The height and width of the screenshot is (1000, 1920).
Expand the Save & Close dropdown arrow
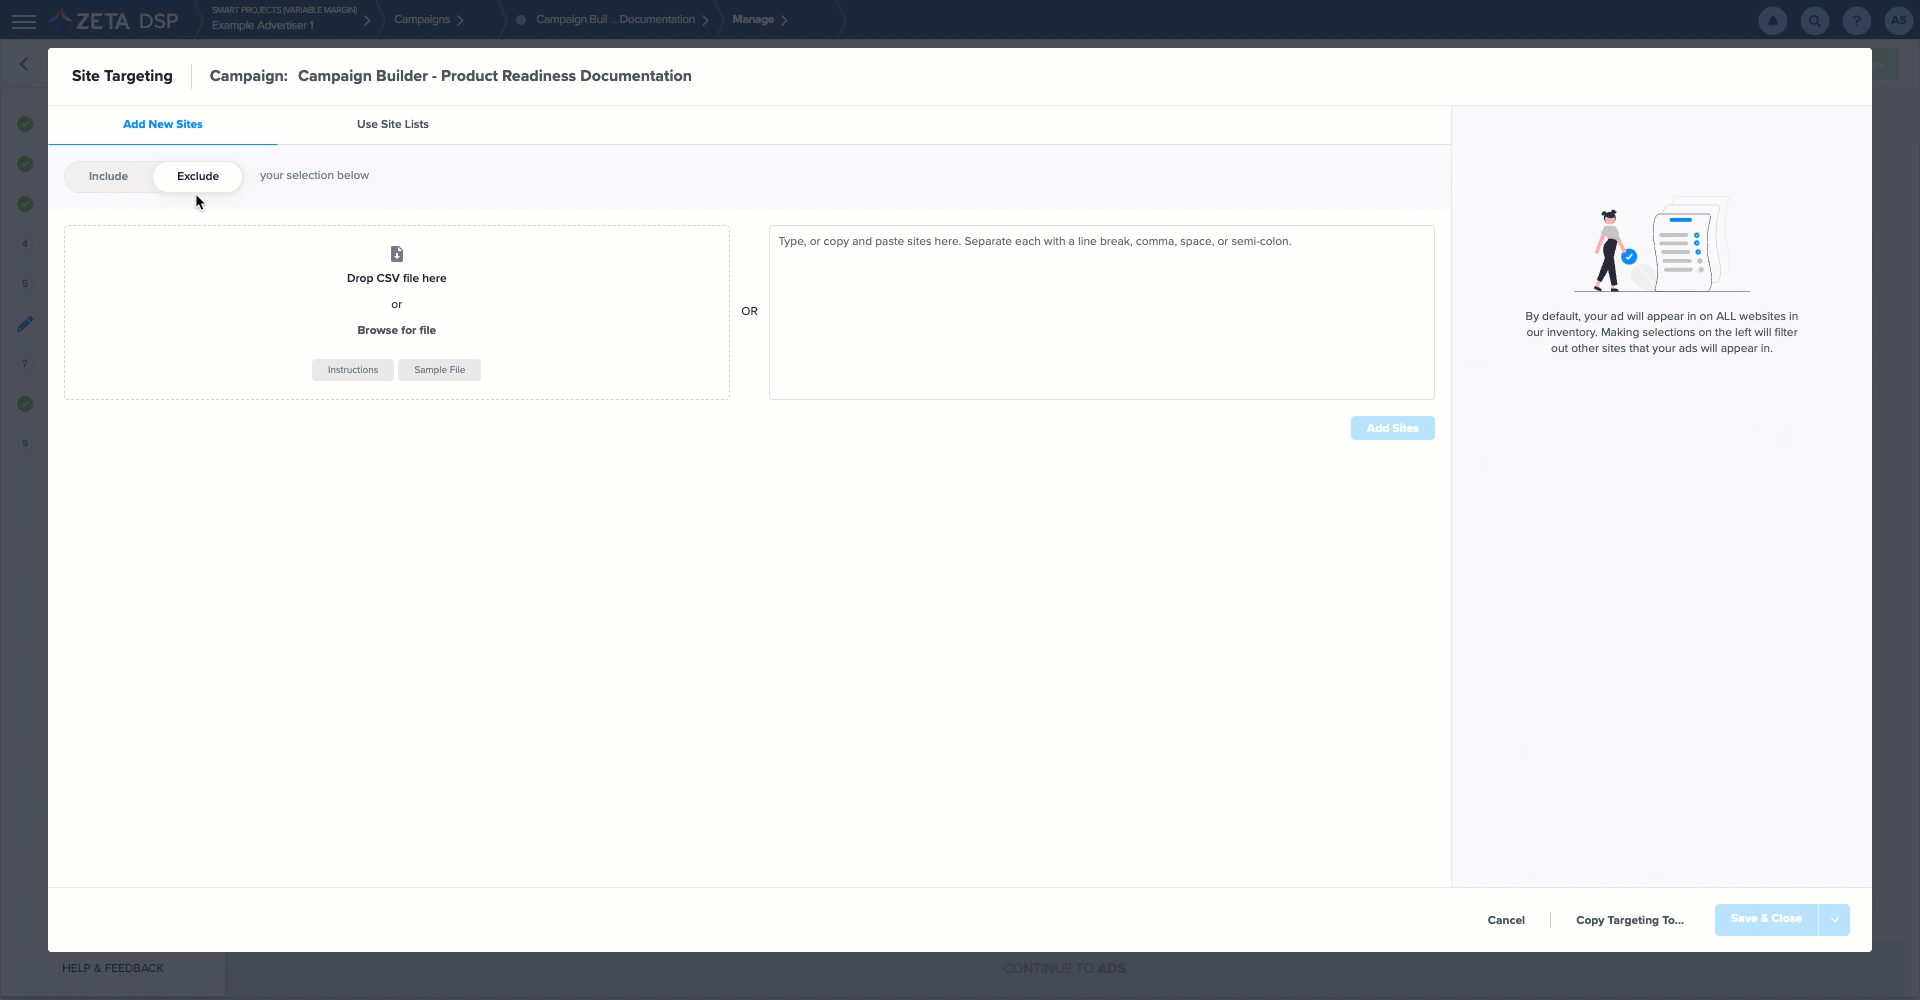pos(1835,920)
